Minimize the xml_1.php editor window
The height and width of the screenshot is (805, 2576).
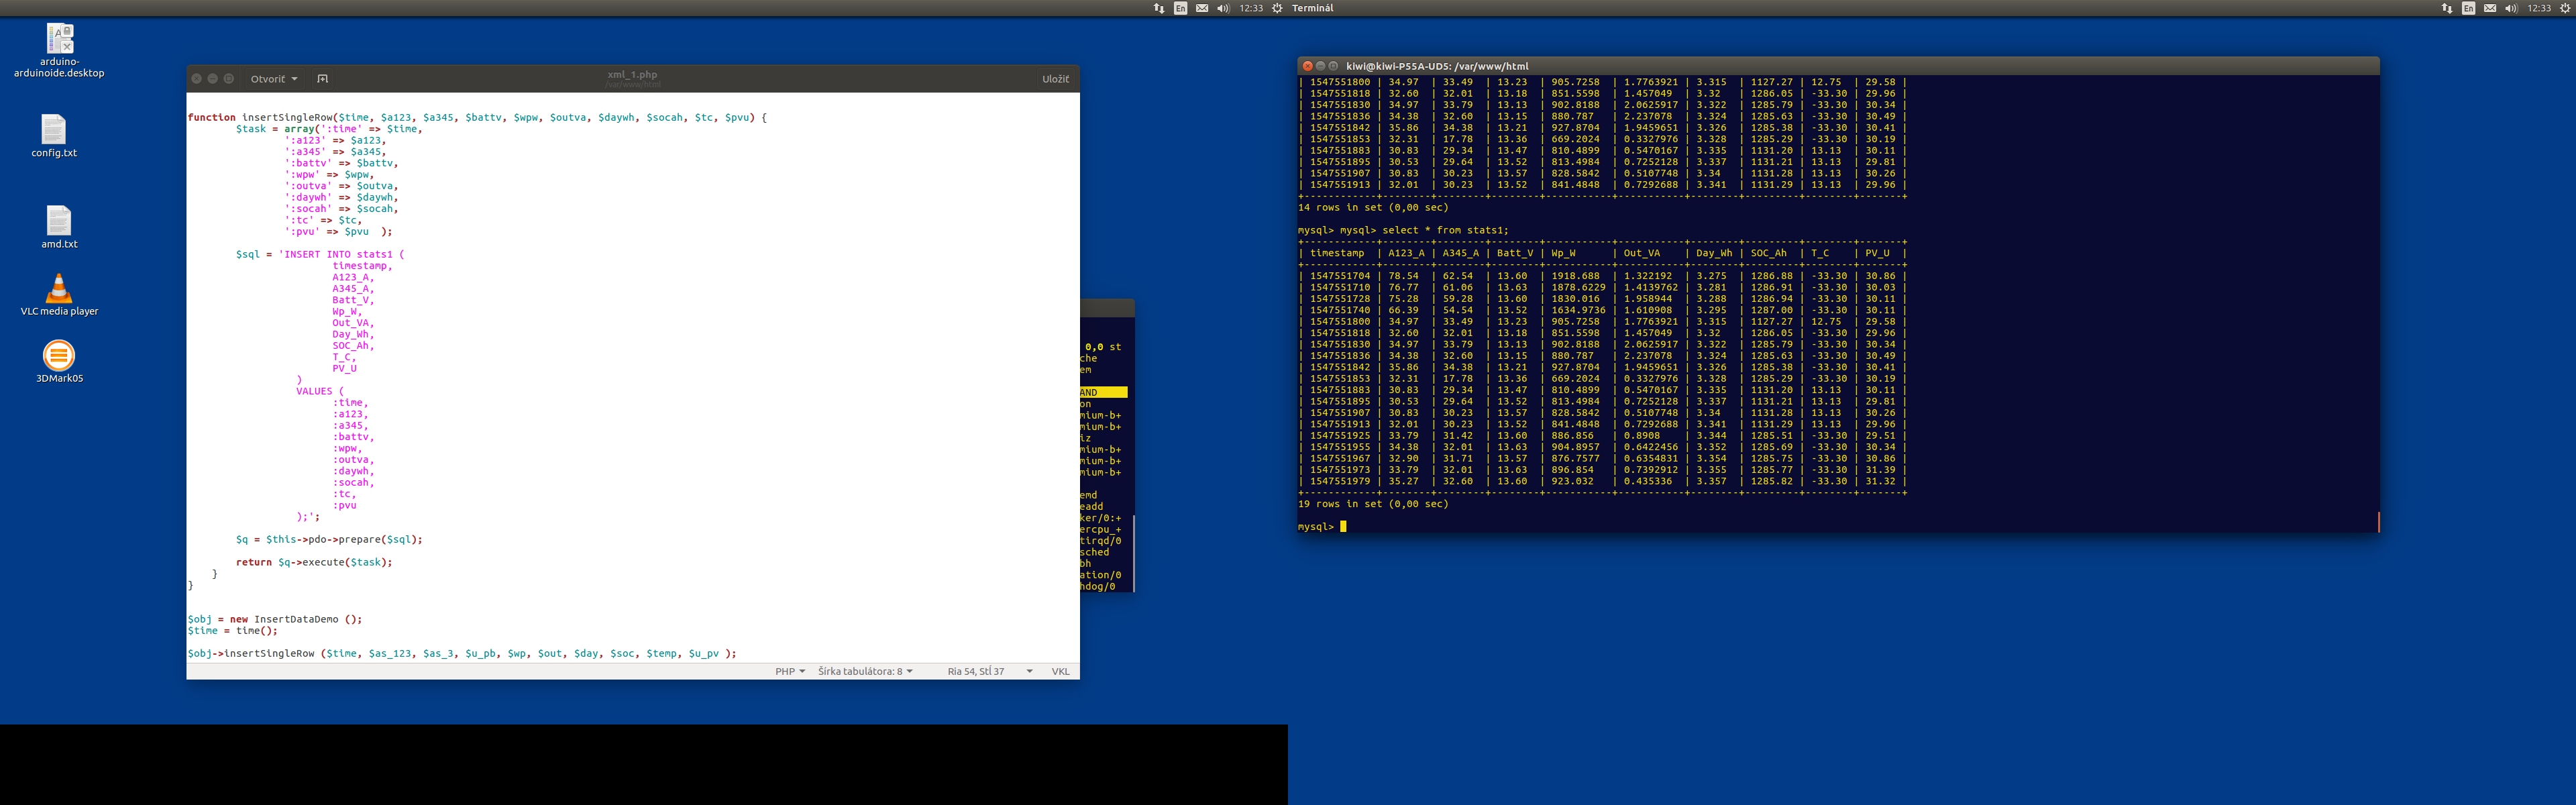[212, 79]
